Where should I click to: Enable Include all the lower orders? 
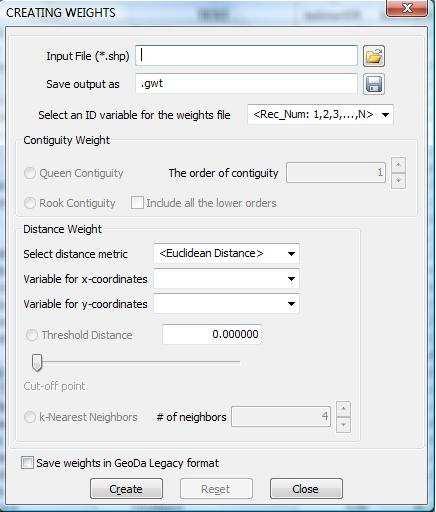pos(137,203)
